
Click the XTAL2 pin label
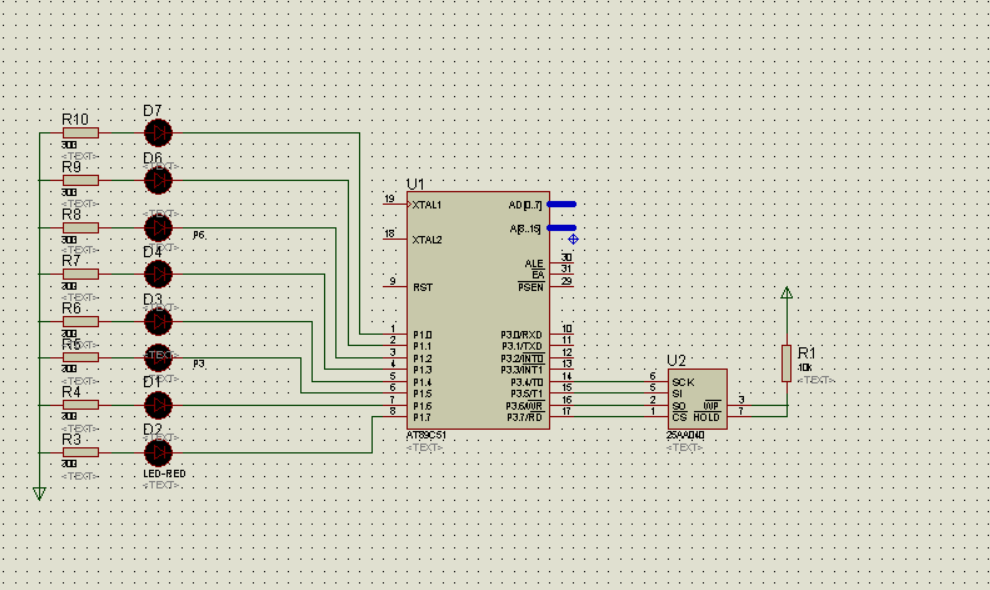coord(427,240)
